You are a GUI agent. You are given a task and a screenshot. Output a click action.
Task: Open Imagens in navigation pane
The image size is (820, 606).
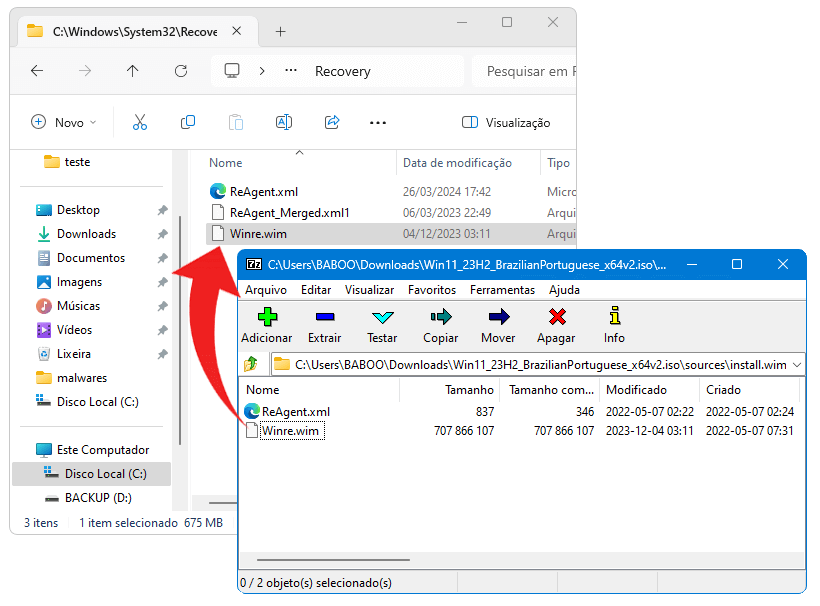click(x=79, y=282)
